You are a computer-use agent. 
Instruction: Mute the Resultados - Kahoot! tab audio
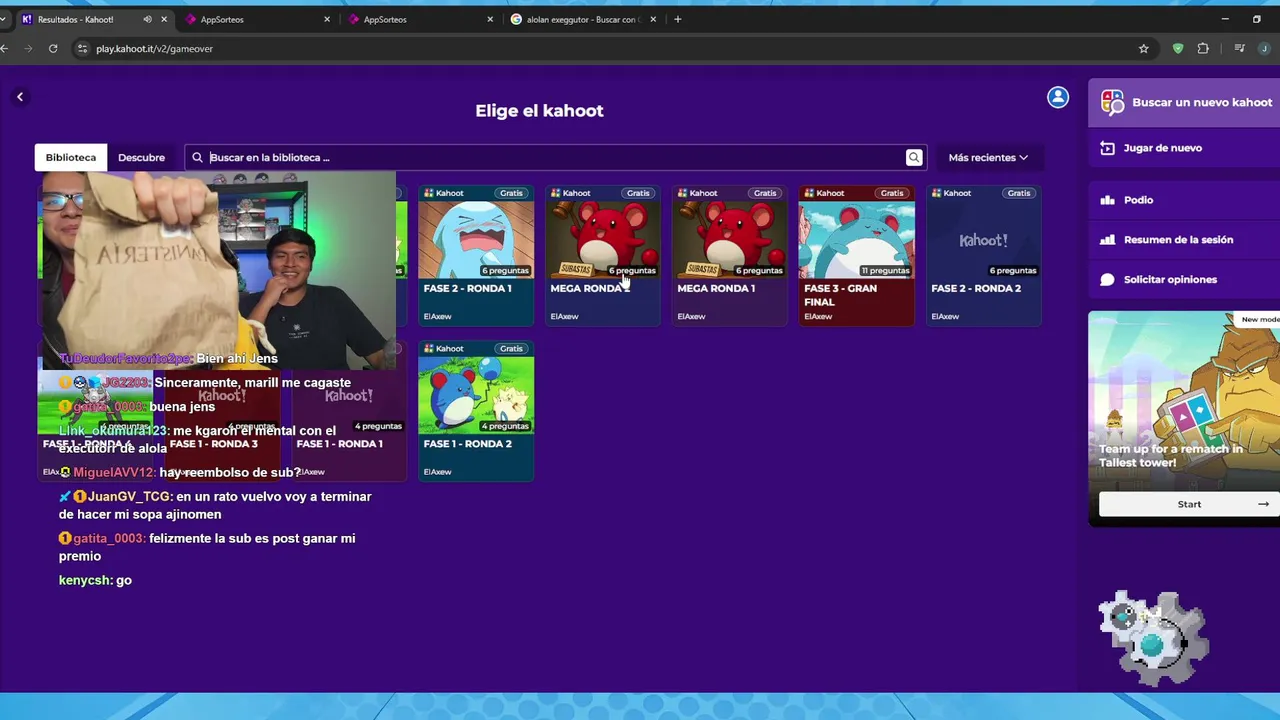click(x=147, y=19)
